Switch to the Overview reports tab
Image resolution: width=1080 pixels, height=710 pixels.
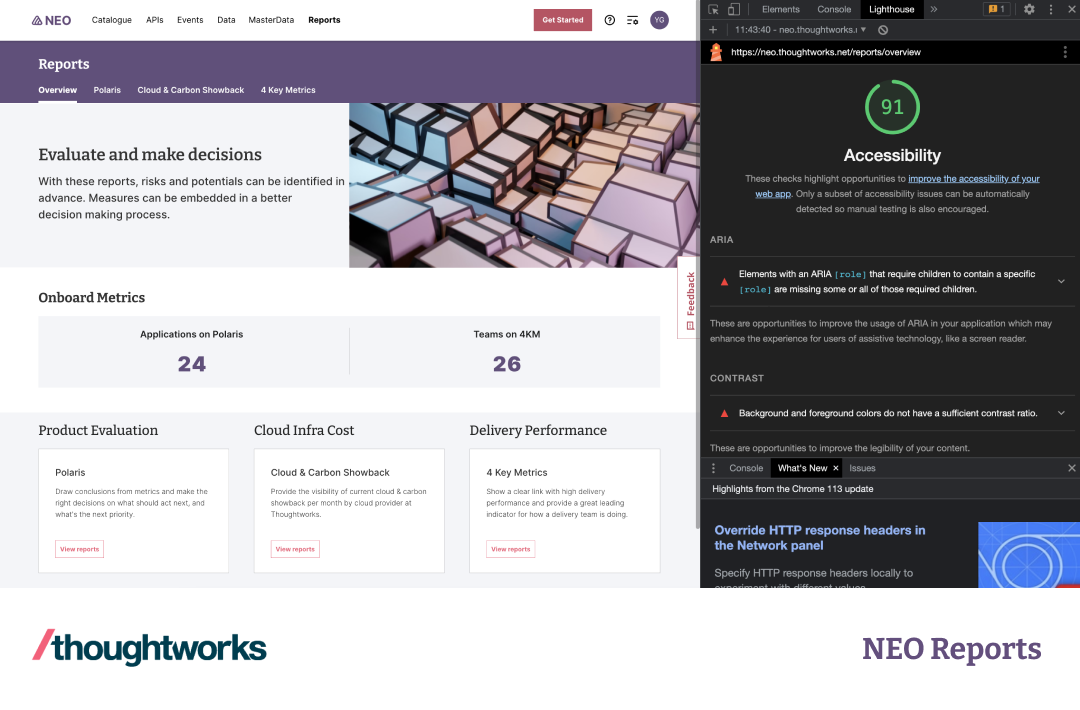(x=58, y=90)
